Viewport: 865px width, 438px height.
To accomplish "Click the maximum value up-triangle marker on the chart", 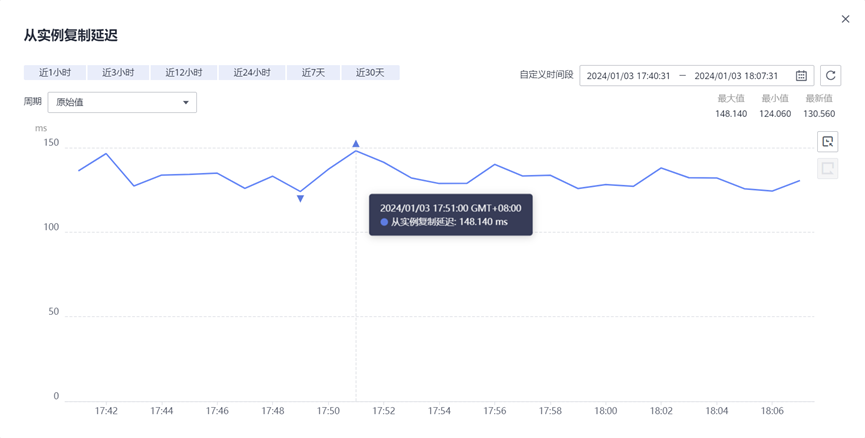I will tap(356, 144).
